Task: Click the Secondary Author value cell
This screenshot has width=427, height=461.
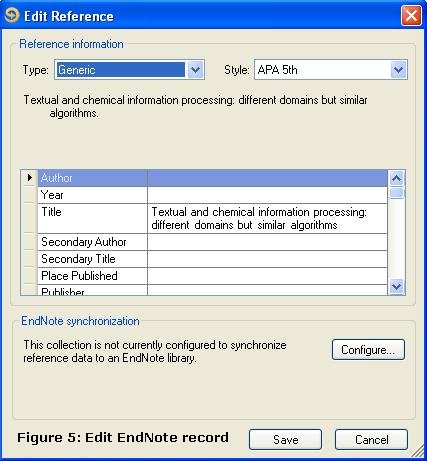Action: point(267,242)
